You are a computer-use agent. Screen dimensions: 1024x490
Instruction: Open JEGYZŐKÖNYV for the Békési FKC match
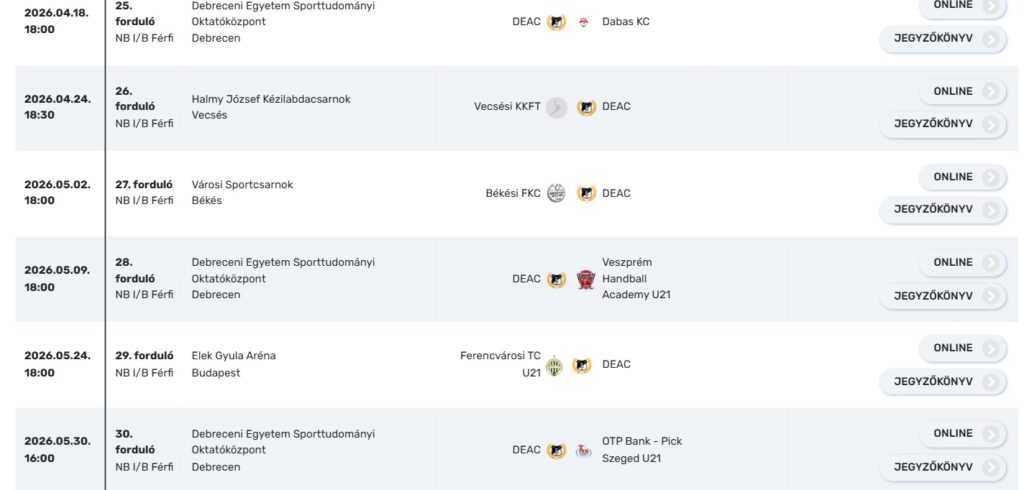click(x=943, y=210)
